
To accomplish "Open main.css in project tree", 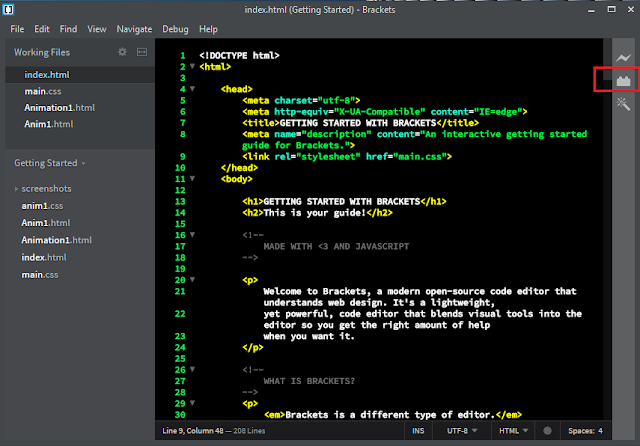I will (x=40, y=275).
